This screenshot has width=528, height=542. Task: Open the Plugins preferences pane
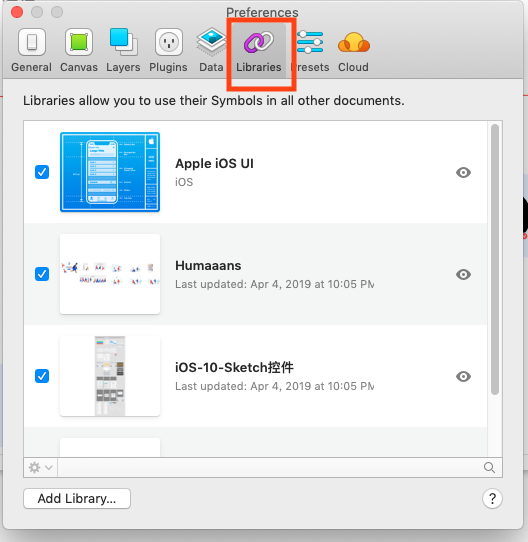point(168,50)
